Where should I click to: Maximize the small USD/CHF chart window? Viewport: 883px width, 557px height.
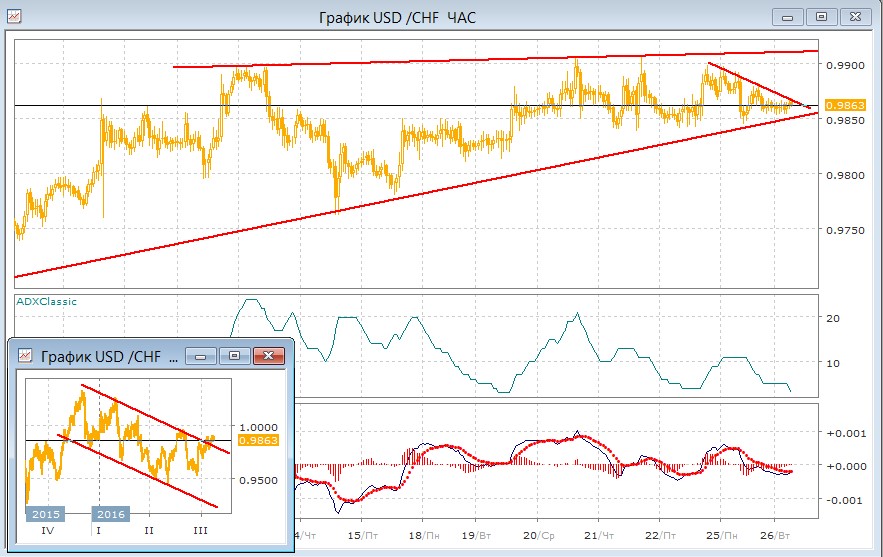coord(235,356)
